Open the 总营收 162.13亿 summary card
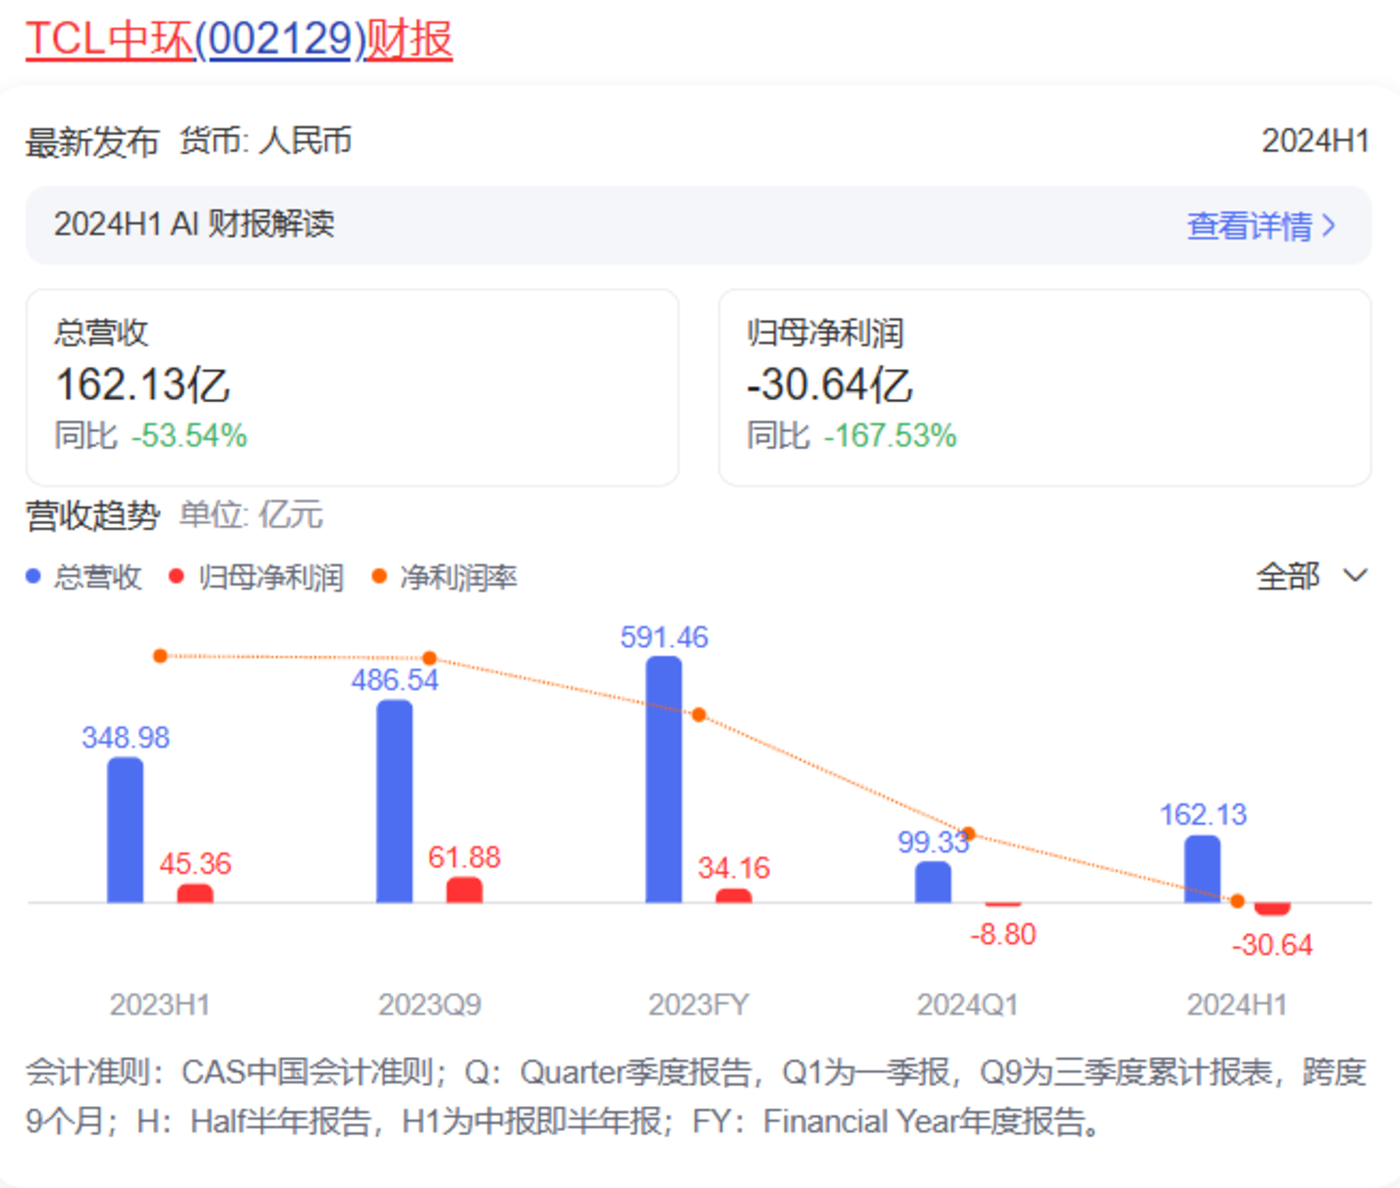The height and width of the screenshot is (1188, 1400). (x=352, y=387)
